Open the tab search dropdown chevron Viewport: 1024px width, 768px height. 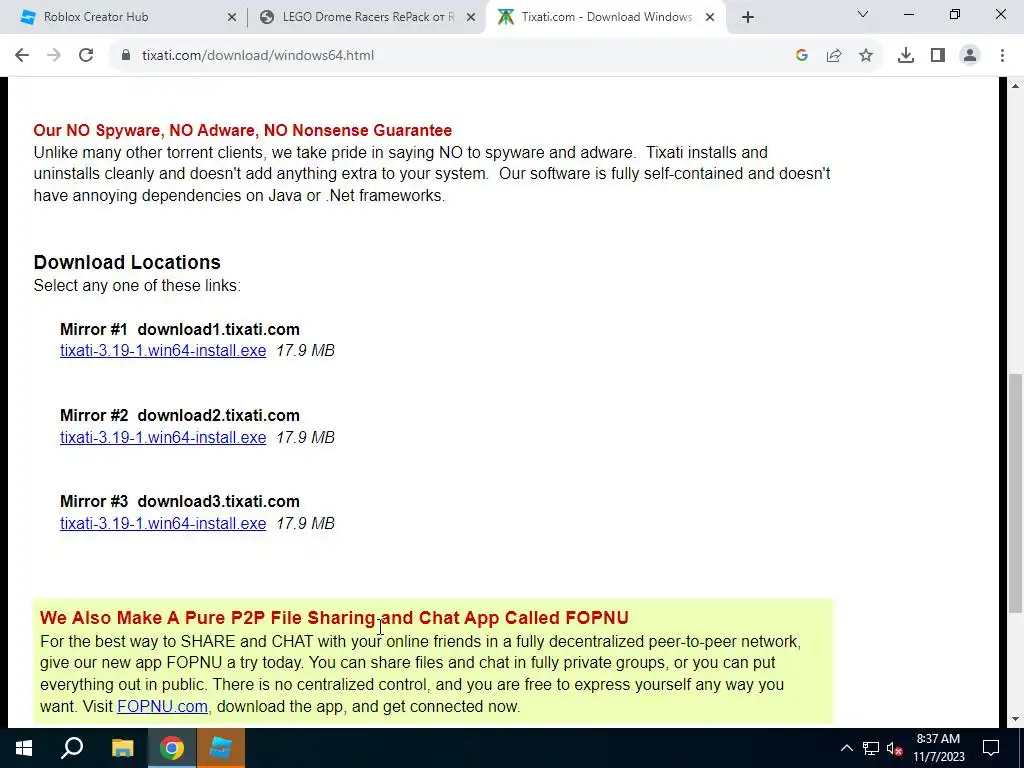click(x=863, y=14)
